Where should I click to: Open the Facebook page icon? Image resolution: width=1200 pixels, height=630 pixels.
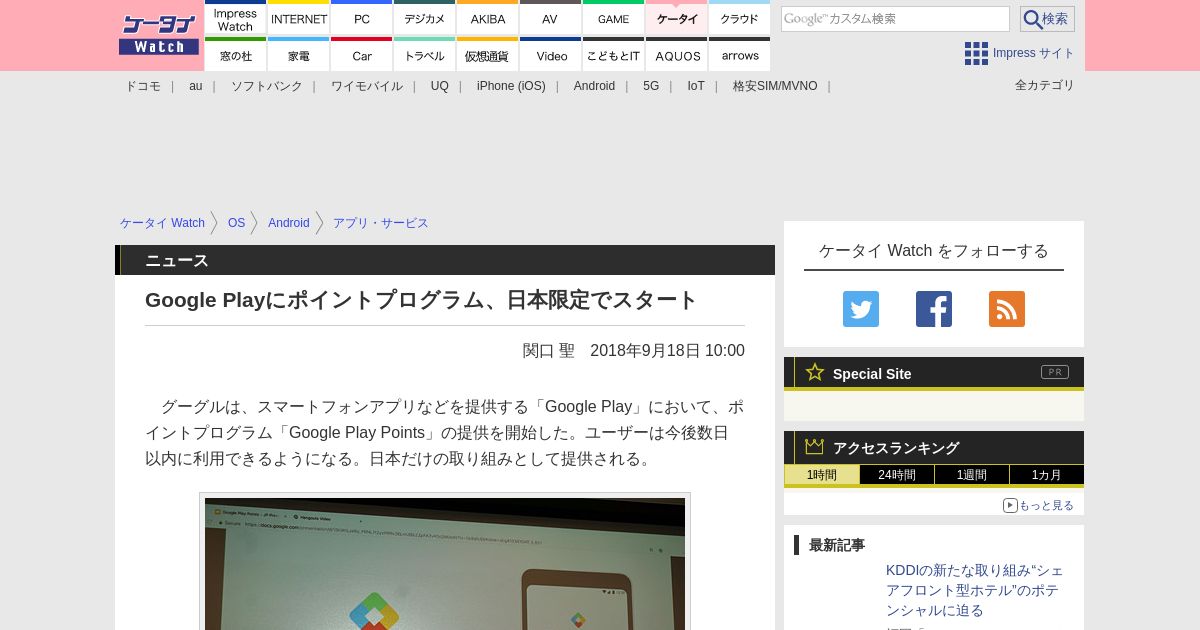tap(934, 309)
